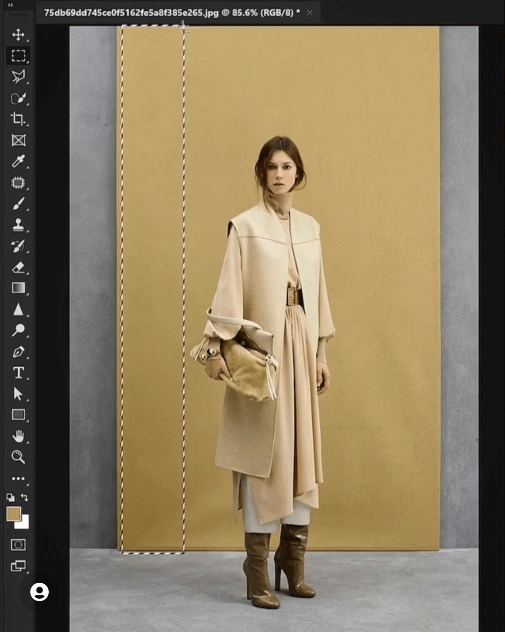Expand the toolbar double-arrow chevron
Viewport: 505px width, 640px height.
(10, 5)
